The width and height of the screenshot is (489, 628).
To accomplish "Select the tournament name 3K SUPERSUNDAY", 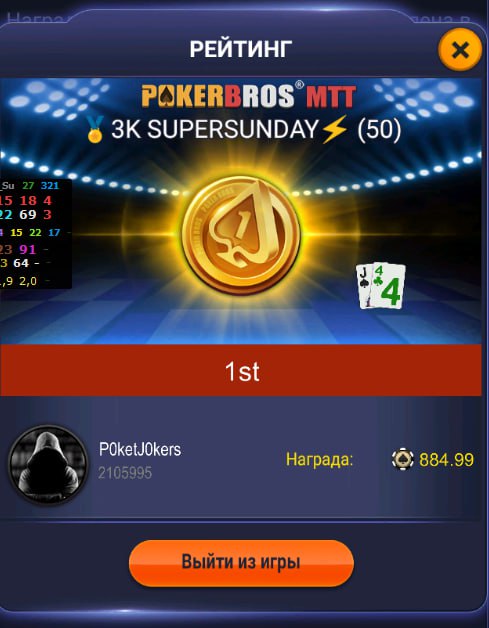I will click(215, 129).
